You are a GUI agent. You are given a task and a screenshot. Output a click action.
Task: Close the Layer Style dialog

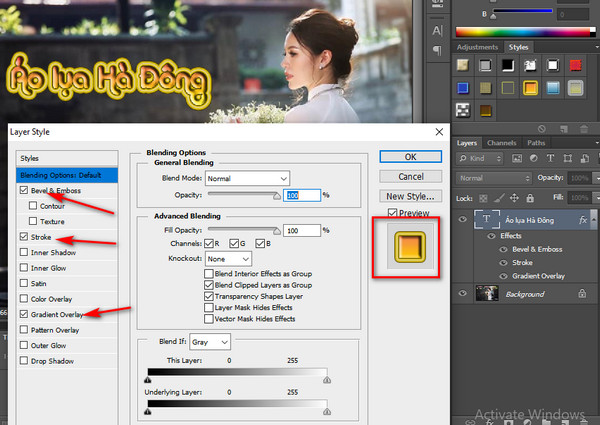click(x=439, y=132)
